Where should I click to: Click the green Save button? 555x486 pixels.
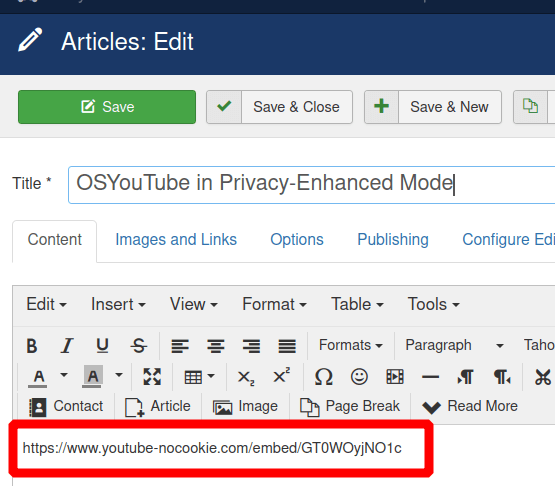click(x=107, y=107)
